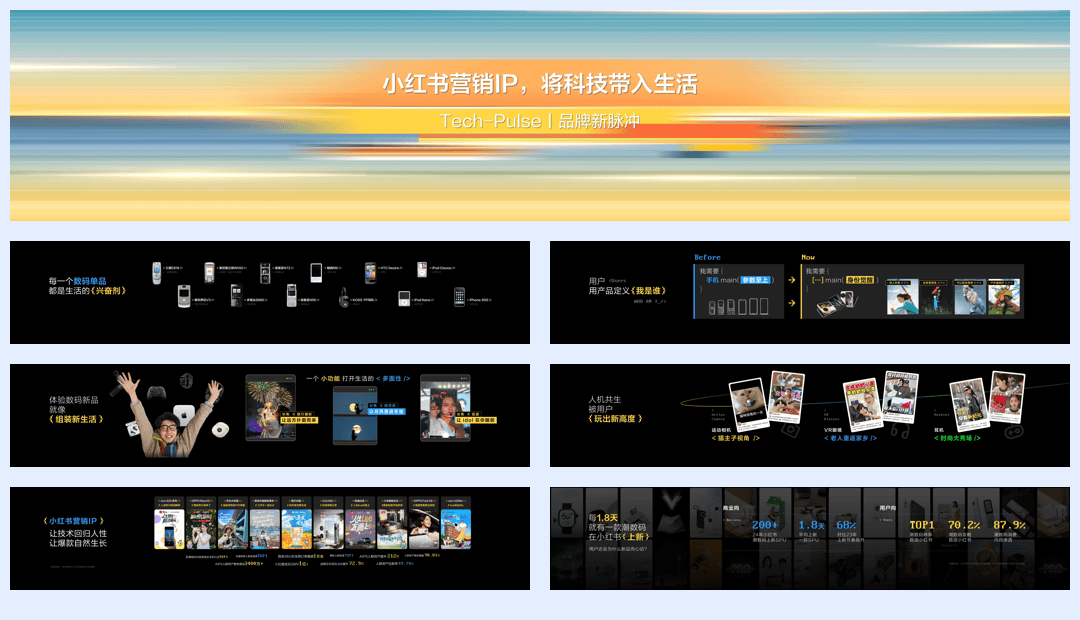Click the row of phone outline icons under Before
The width and height of the screenshot is (1080, 620).
click(738, 307)
